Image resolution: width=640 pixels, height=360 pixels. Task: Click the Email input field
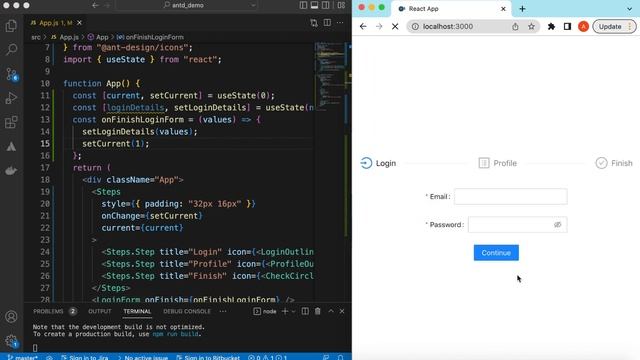point(511,196)
